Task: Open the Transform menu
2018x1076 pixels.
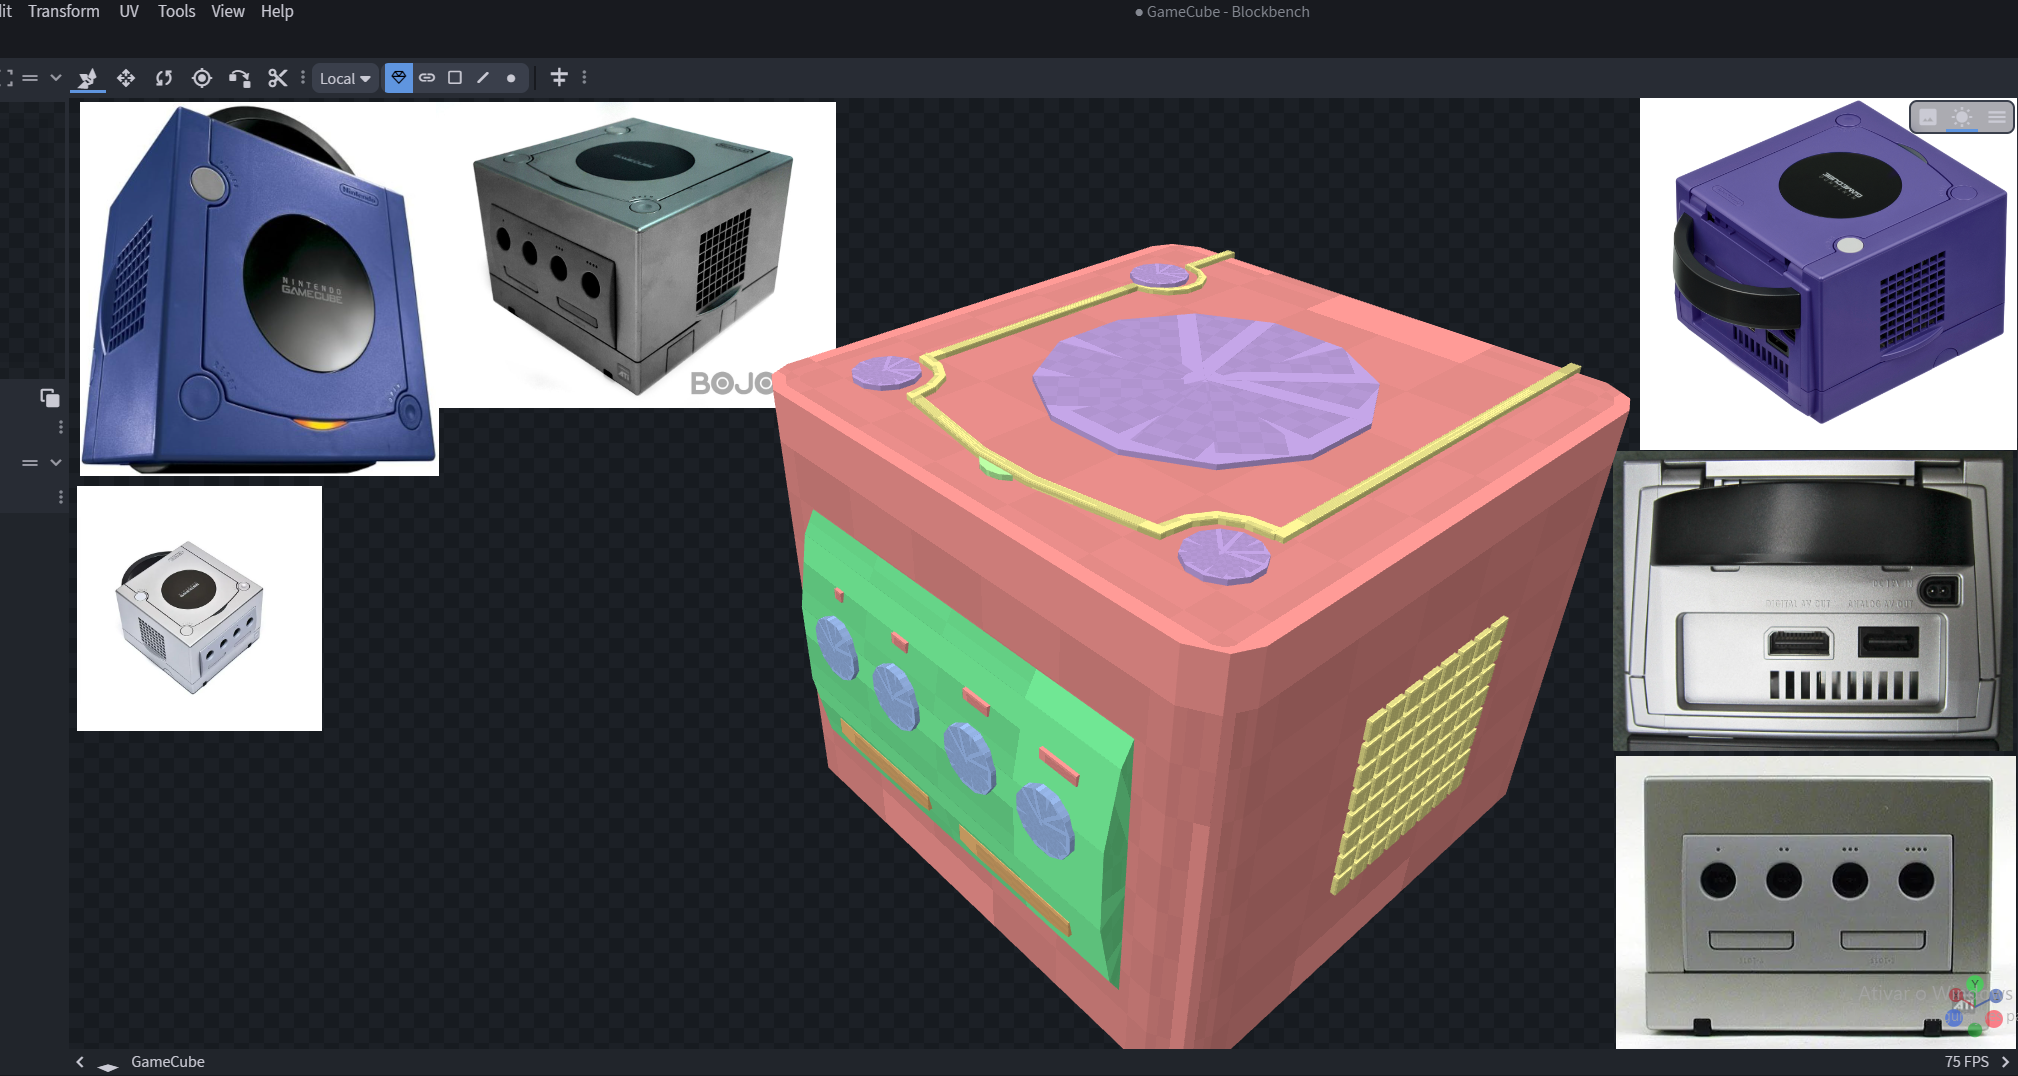Action: 64,12
